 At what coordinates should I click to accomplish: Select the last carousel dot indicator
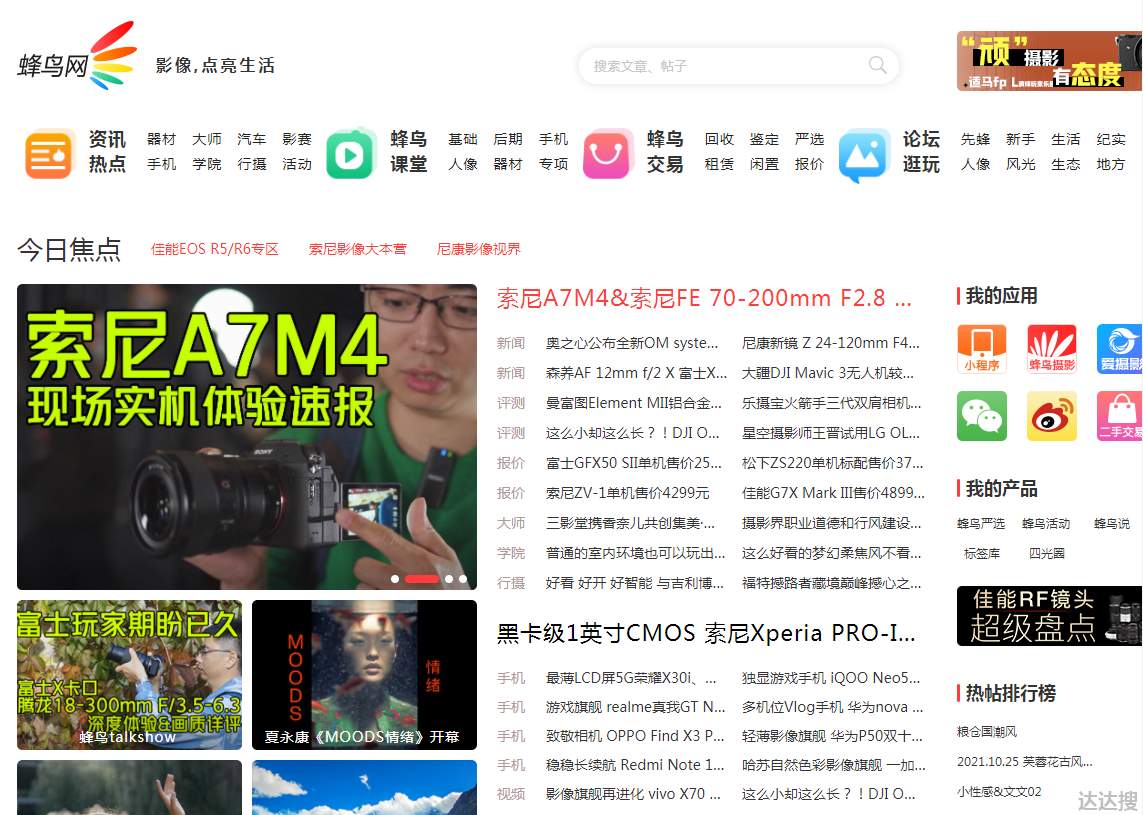(463, 579)
